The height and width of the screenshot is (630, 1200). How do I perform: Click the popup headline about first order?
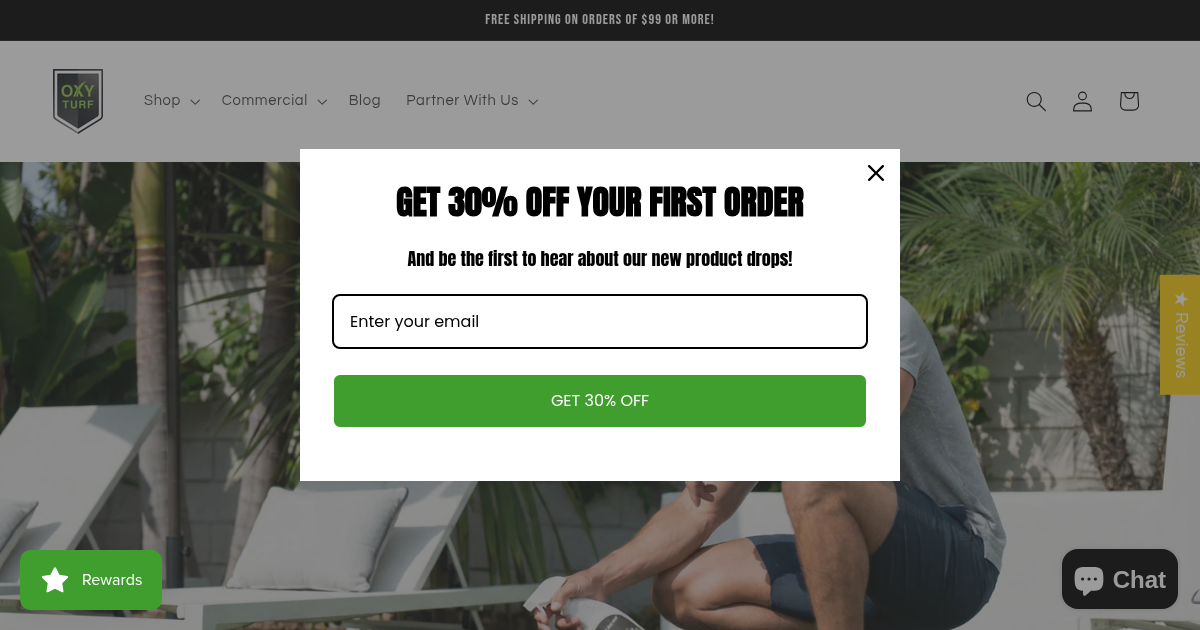(x=600, y=203)
